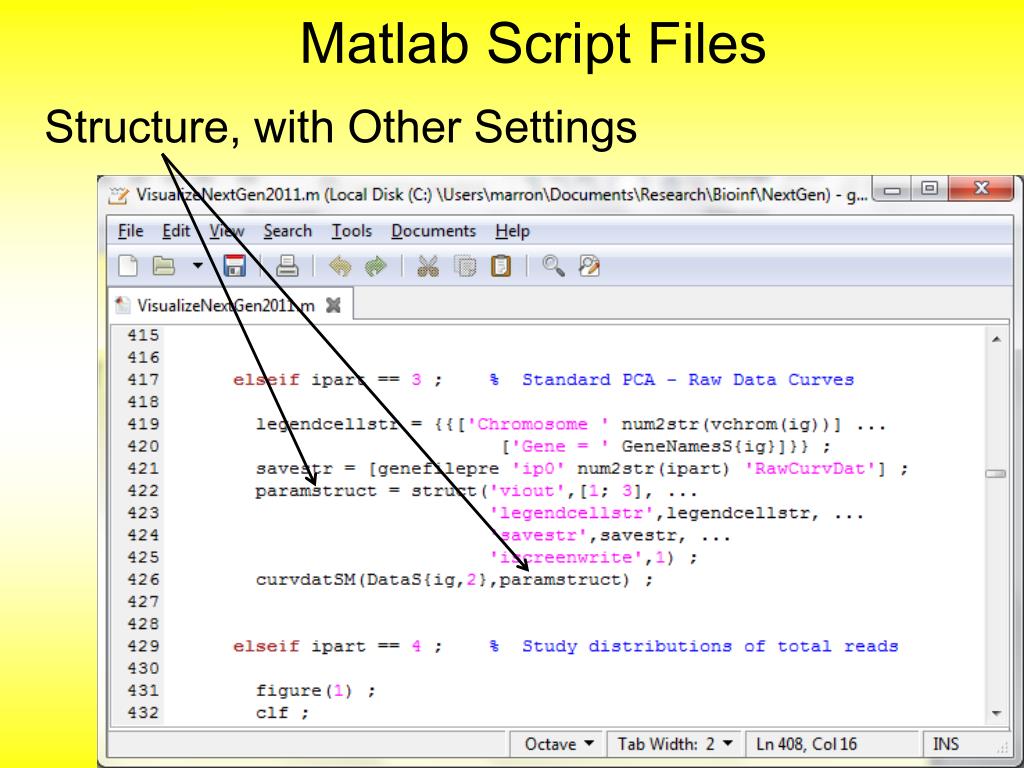Click 'clf' on line 432

coord(272,712)
